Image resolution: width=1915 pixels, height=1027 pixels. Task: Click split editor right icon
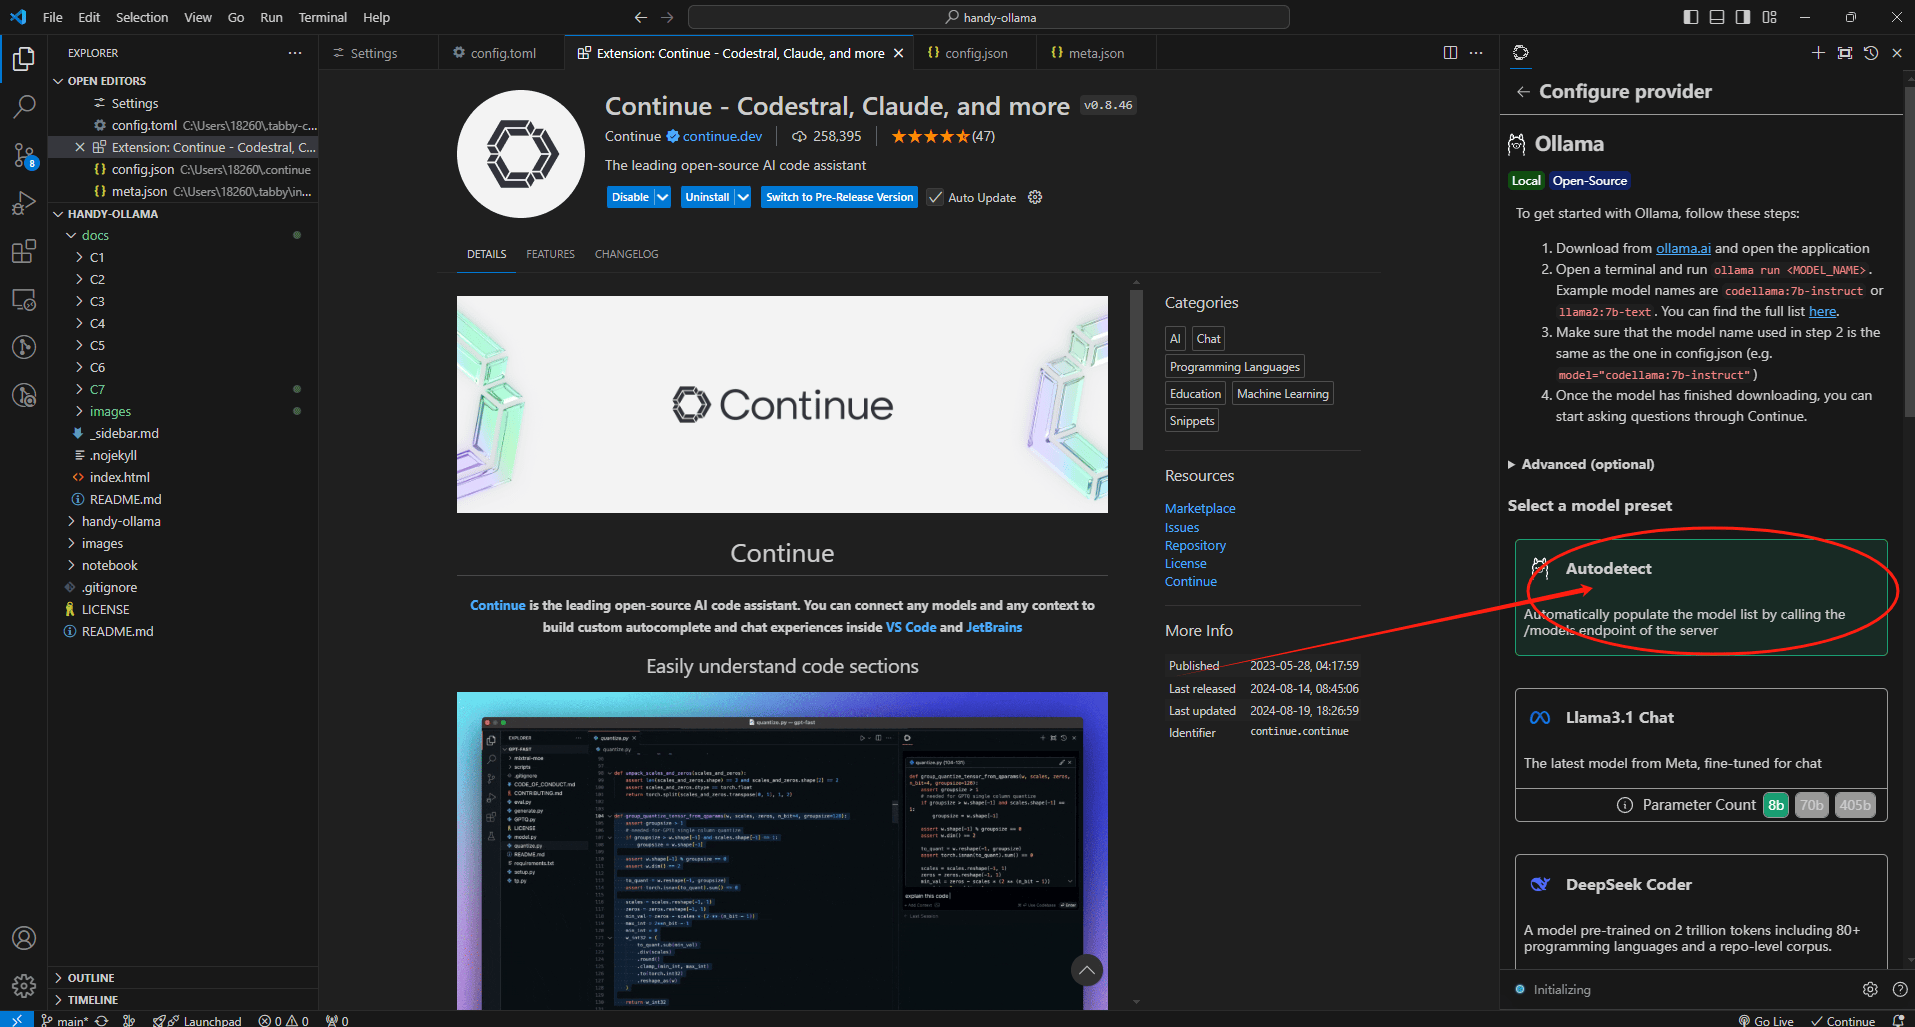tap(1450, 53)
